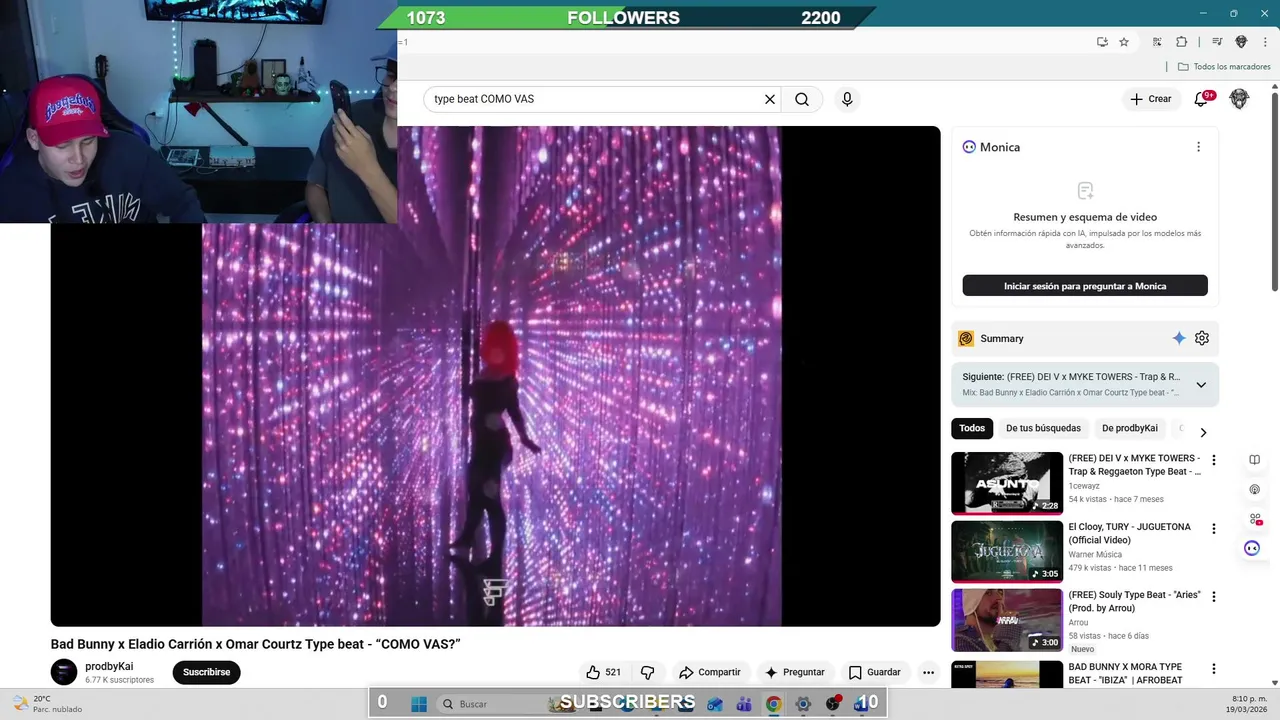Click the main video player area
This screenshot has height=720, width=1280.
pyautogui.click(x=495, y=376)
